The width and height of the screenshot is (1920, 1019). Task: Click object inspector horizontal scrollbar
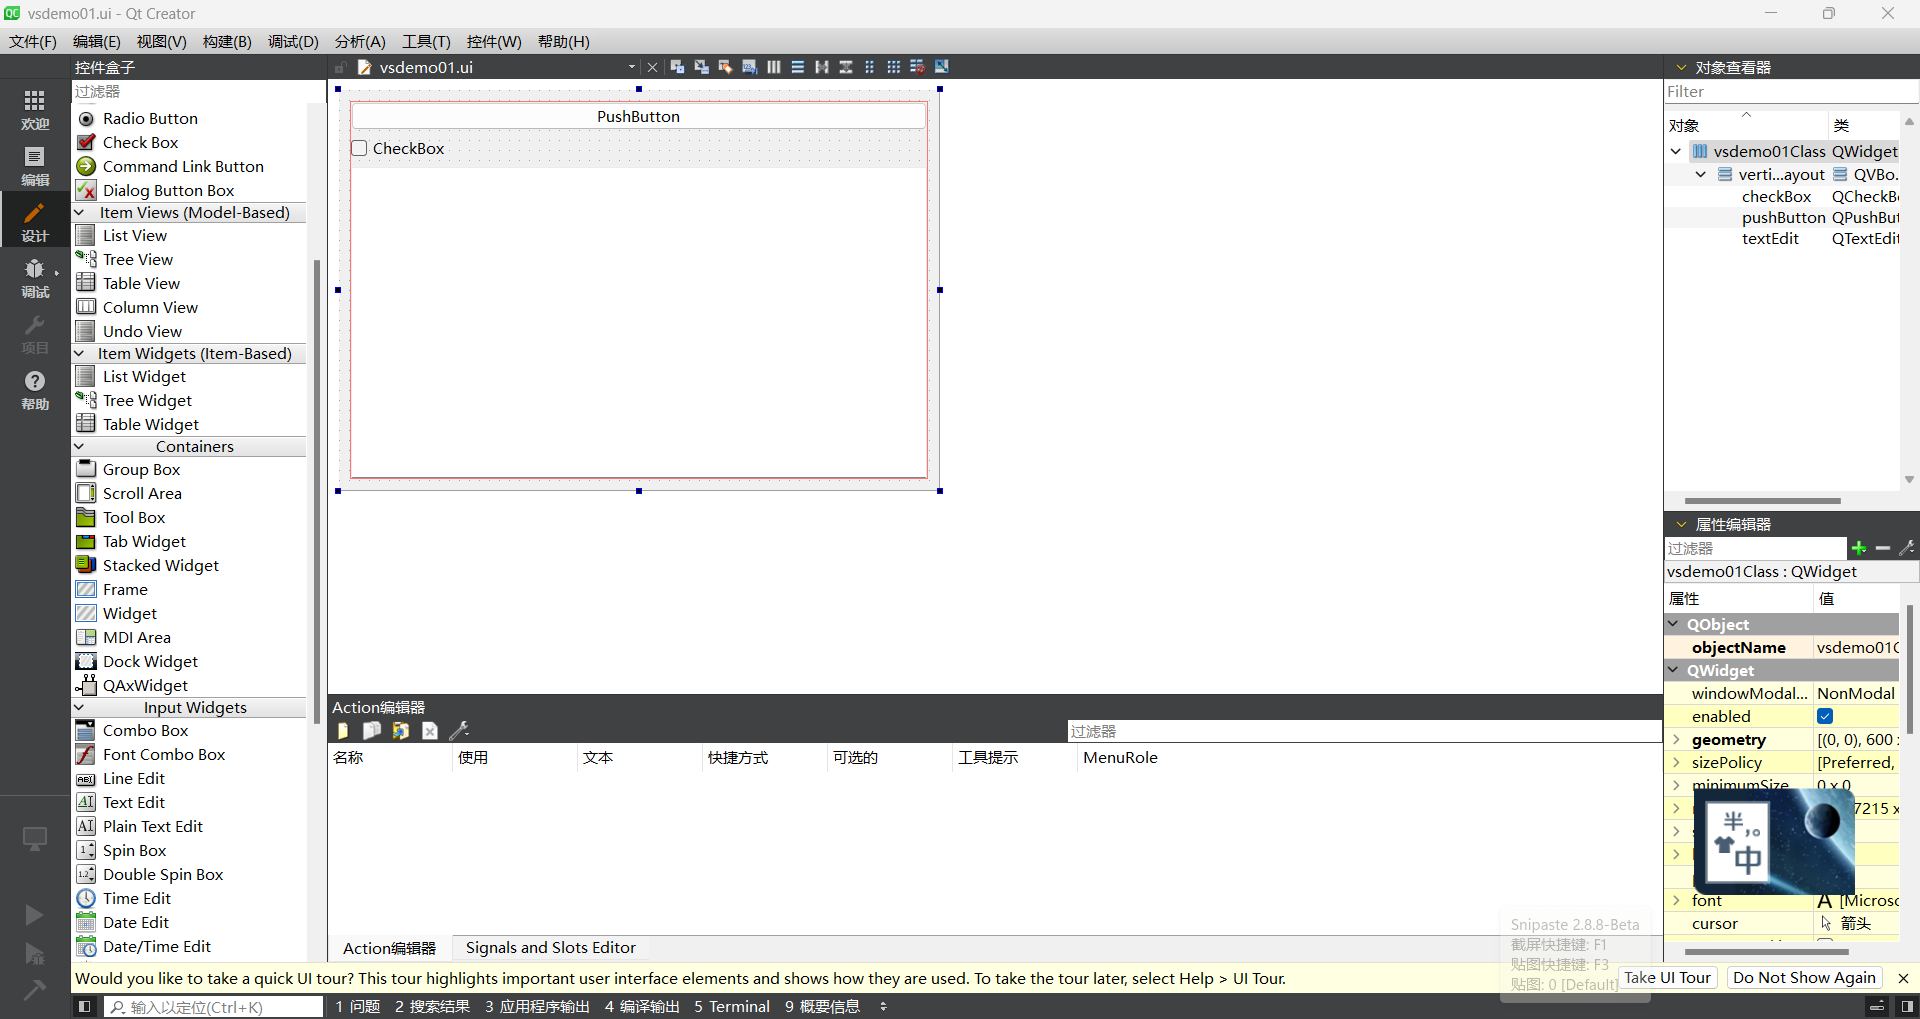tap(1762, 500)
